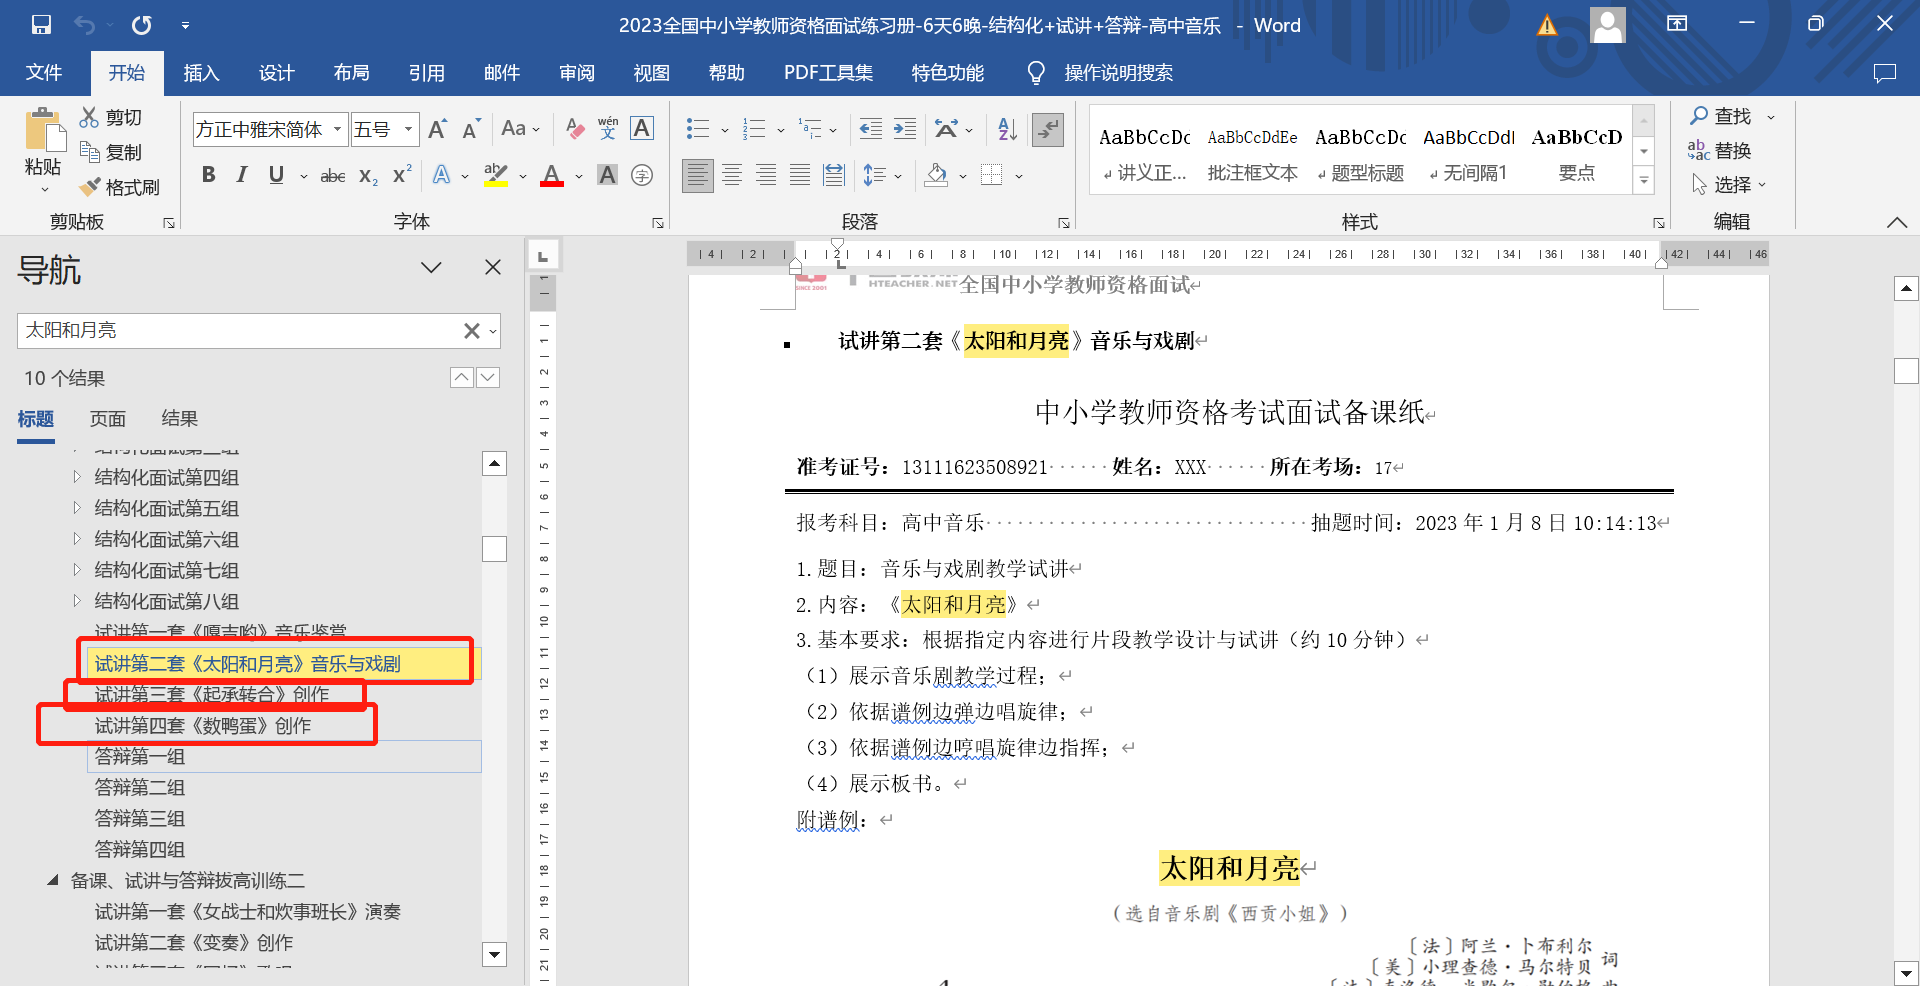Screen dimensions: 1920x986
Task: Expand the 结构化面试第四组 heading
Action: tap(77, 477)
